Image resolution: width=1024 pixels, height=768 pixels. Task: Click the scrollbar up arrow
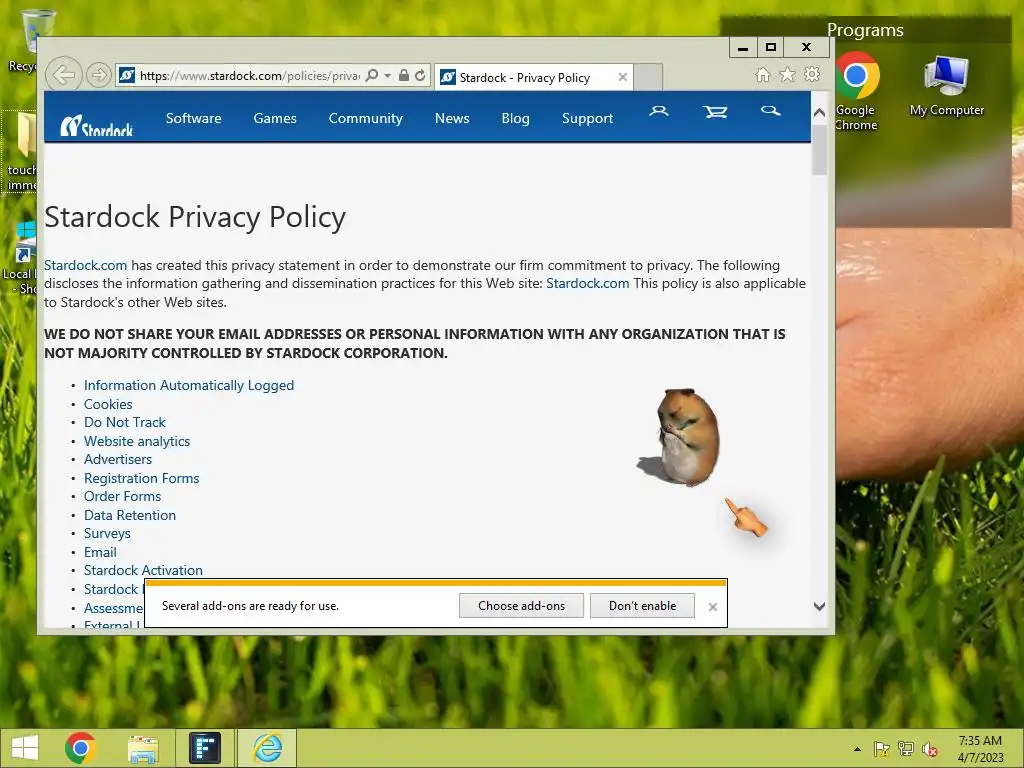(820, 112)
